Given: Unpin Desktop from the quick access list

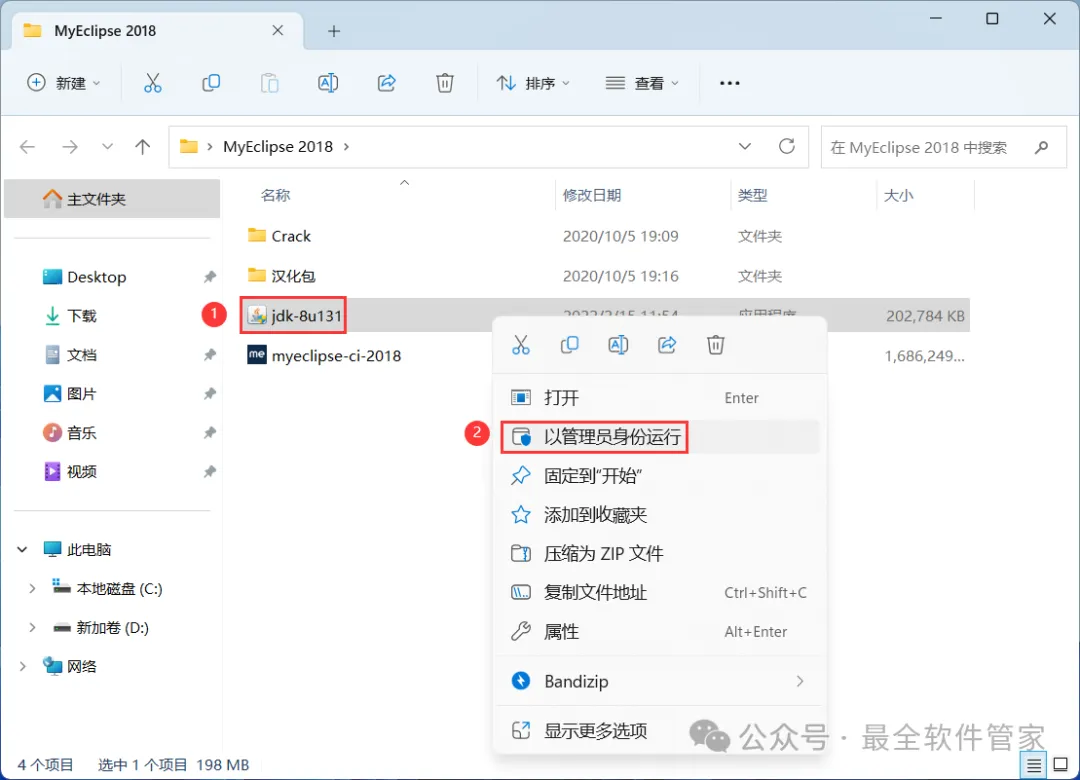Looking at the screenshot, I should [x=209, y=277].
